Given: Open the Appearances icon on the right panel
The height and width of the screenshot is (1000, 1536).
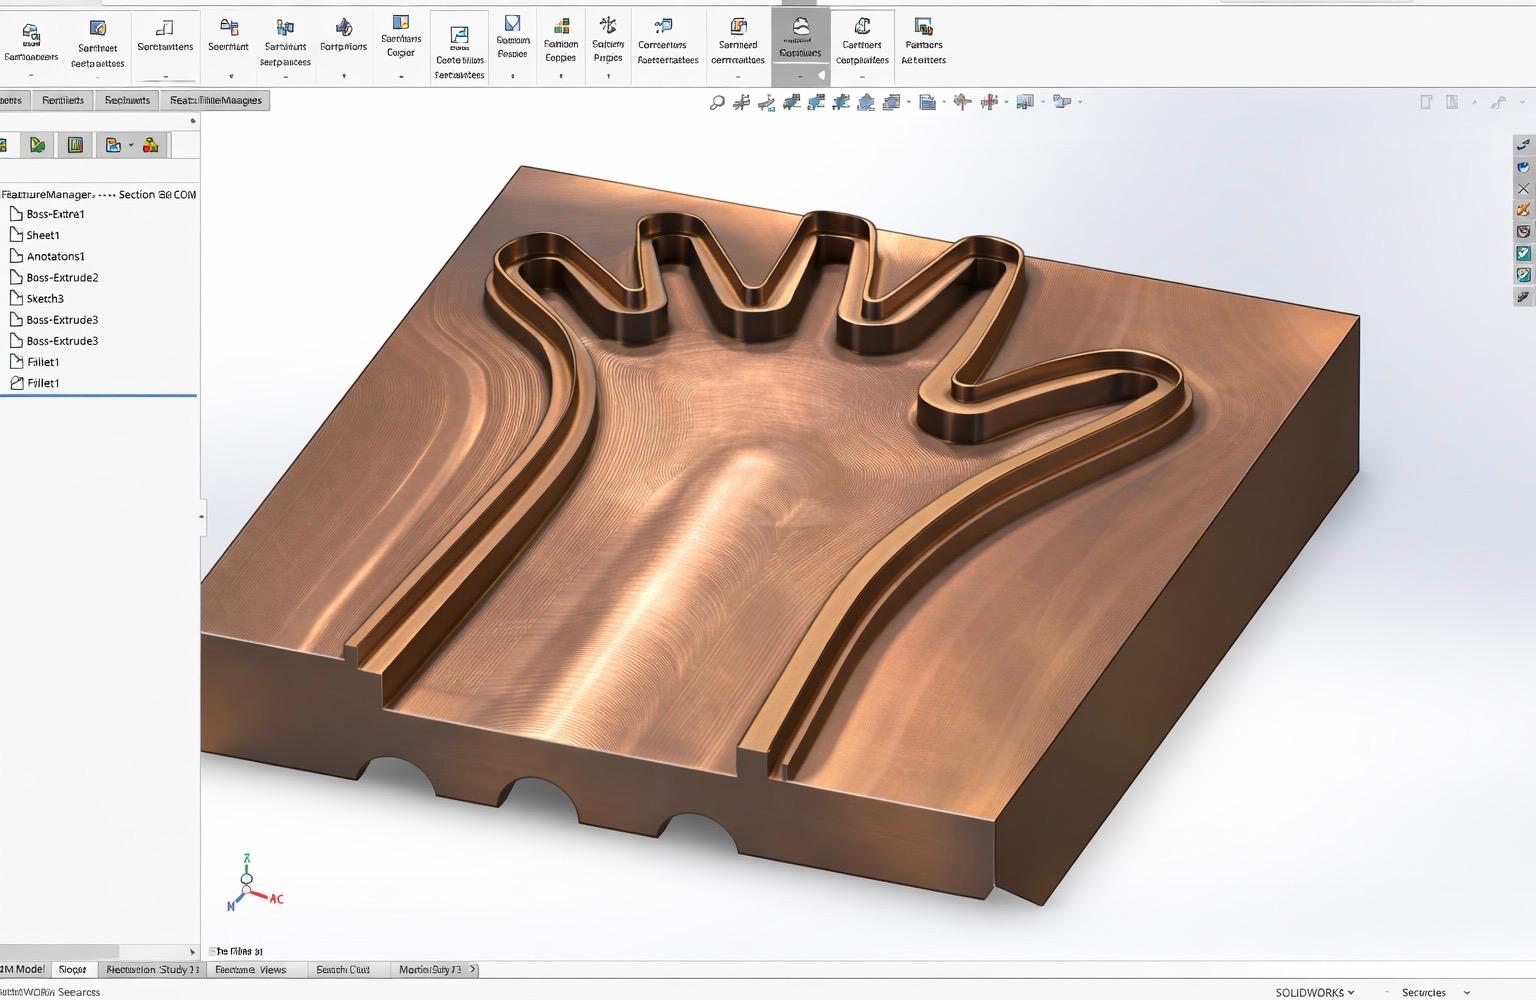Looking at the screenshot, I should [1522, 210].
